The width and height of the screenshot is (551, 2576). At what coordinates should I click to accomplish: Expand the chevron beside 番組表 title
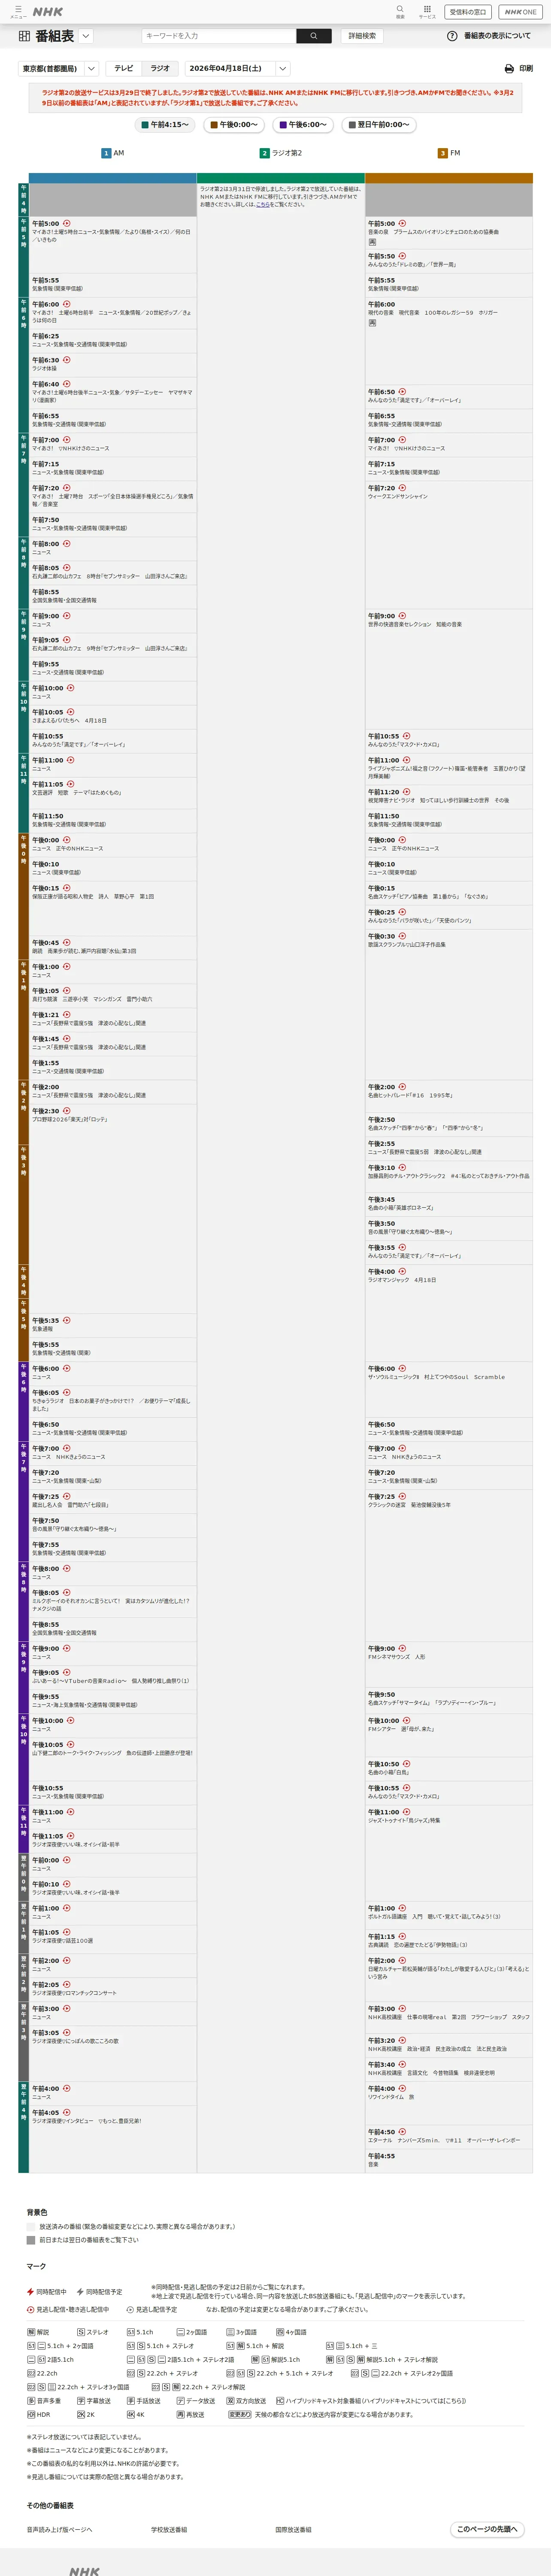86,36
